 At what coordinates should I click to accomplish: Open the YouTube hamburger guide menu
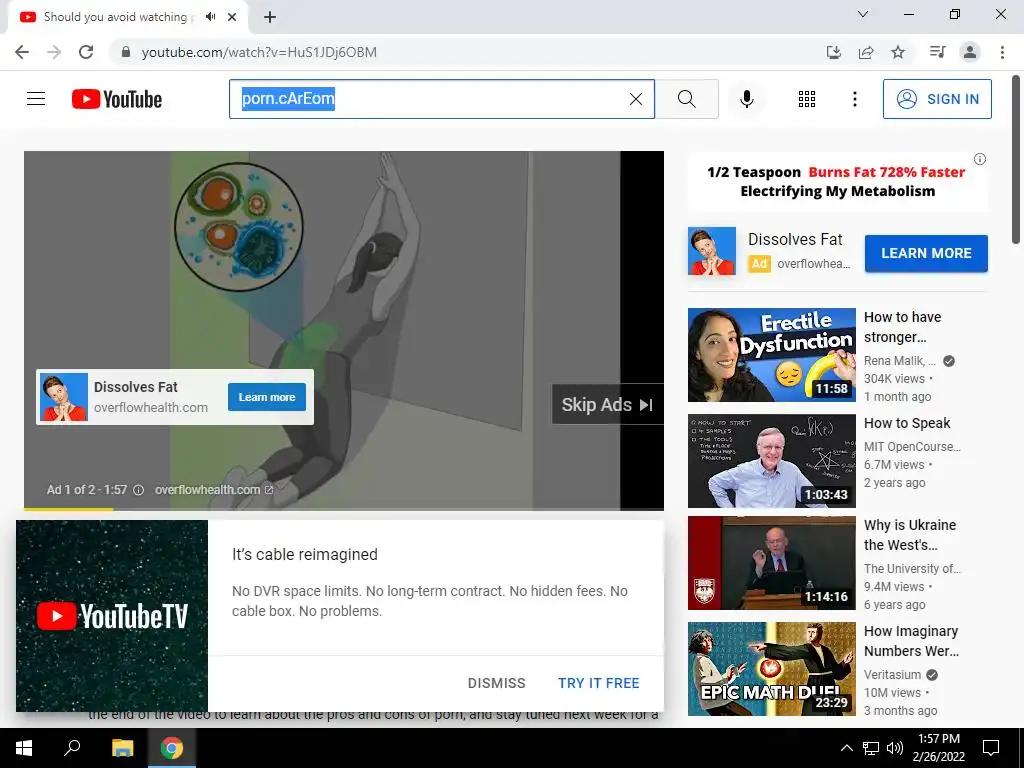point(36,99)
